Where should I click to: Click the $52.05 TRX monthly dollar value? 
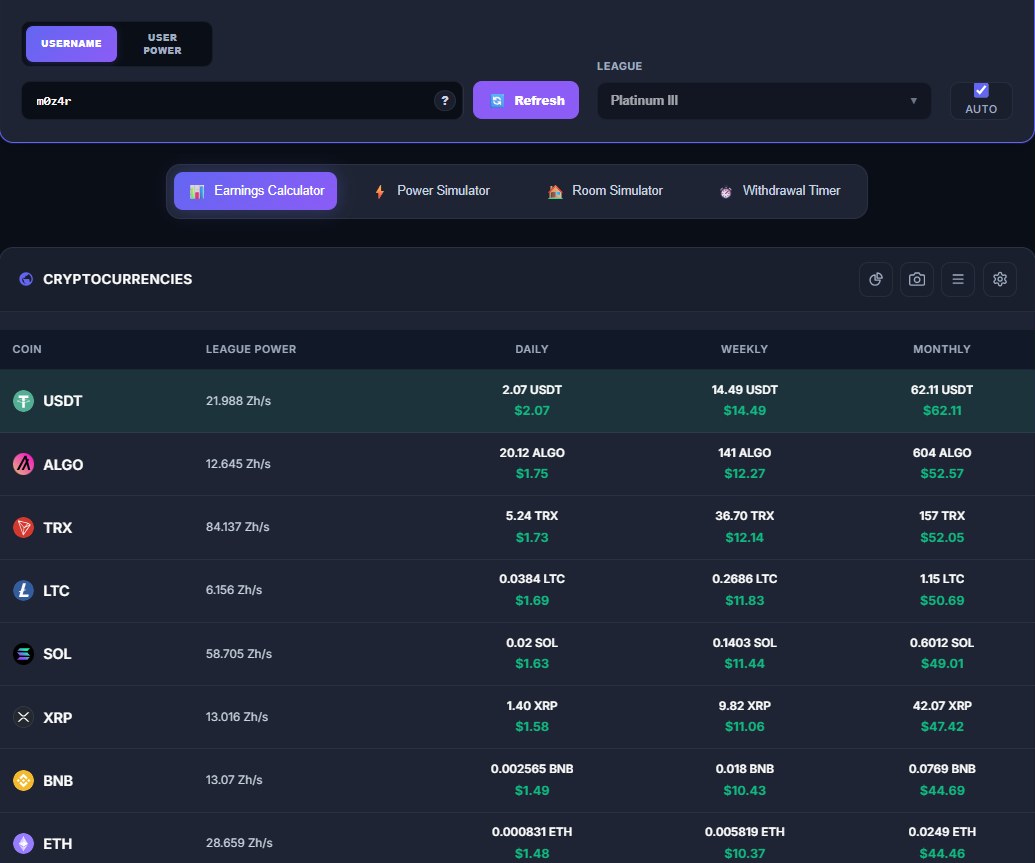[942, 537]
